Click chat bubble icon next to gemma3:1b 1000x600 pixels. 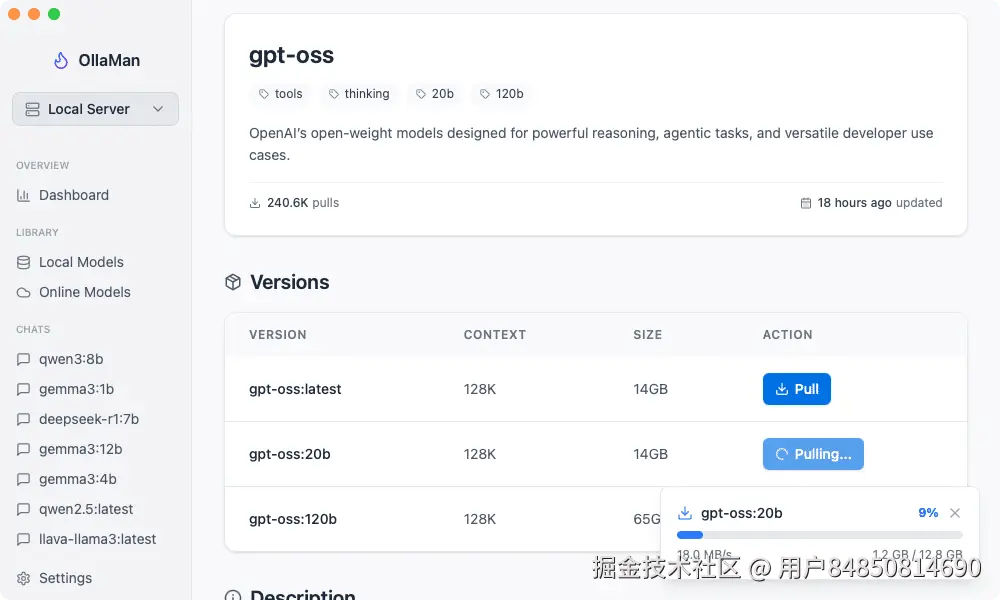(24, 389)
